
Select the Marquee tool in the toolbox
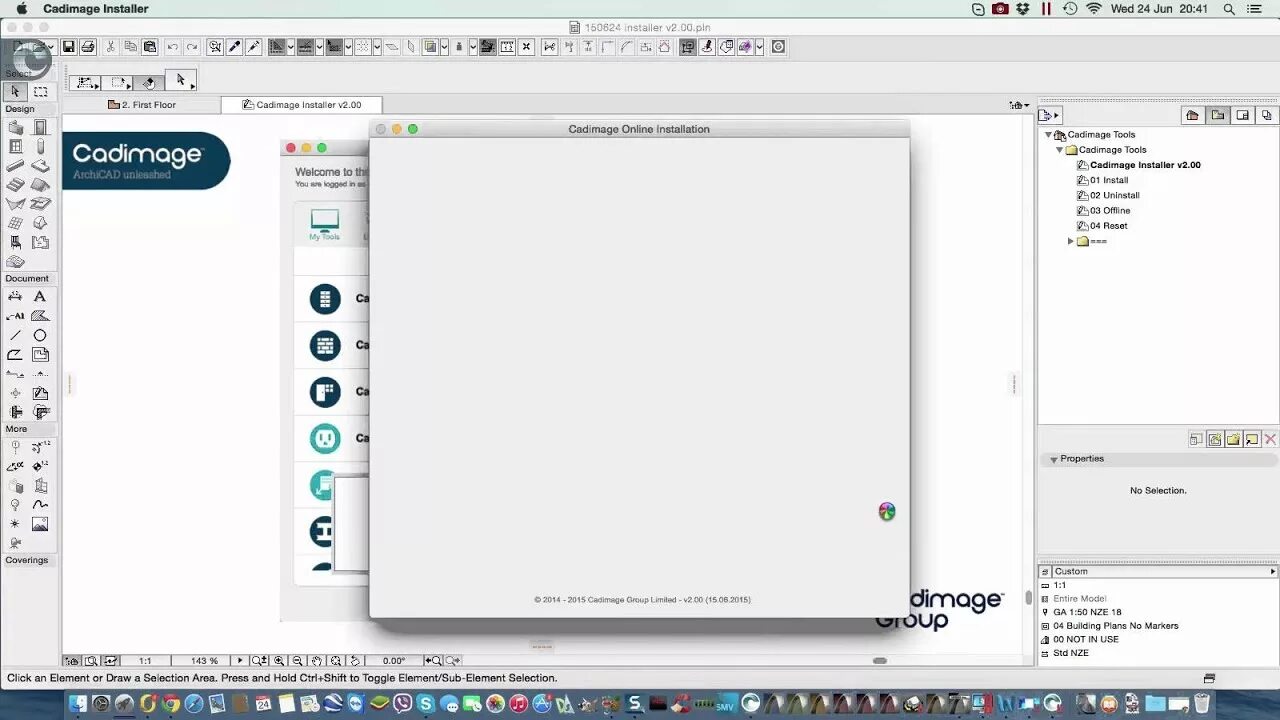pyautogui.click(x=40, y=91)
